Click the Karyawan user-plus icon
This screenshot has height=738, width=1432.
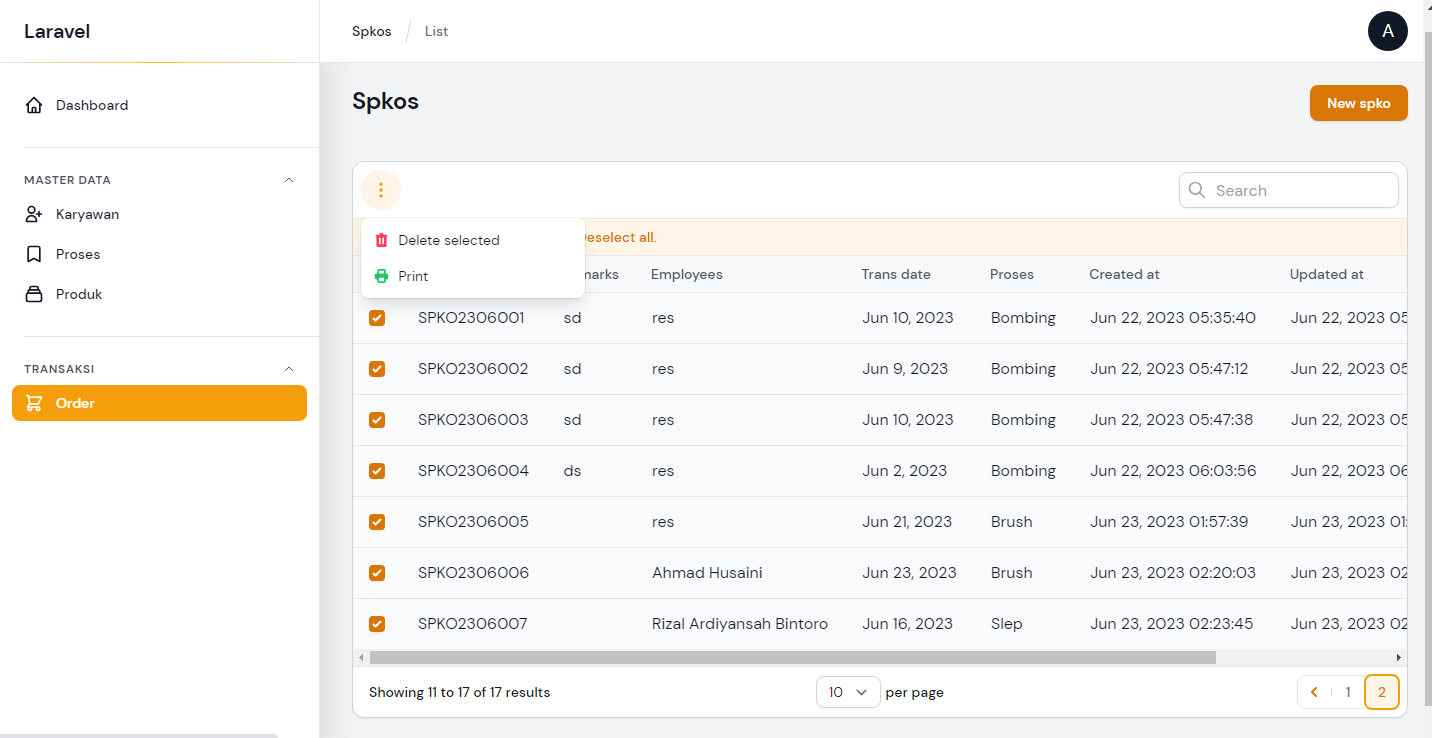(x=34, y=214)
